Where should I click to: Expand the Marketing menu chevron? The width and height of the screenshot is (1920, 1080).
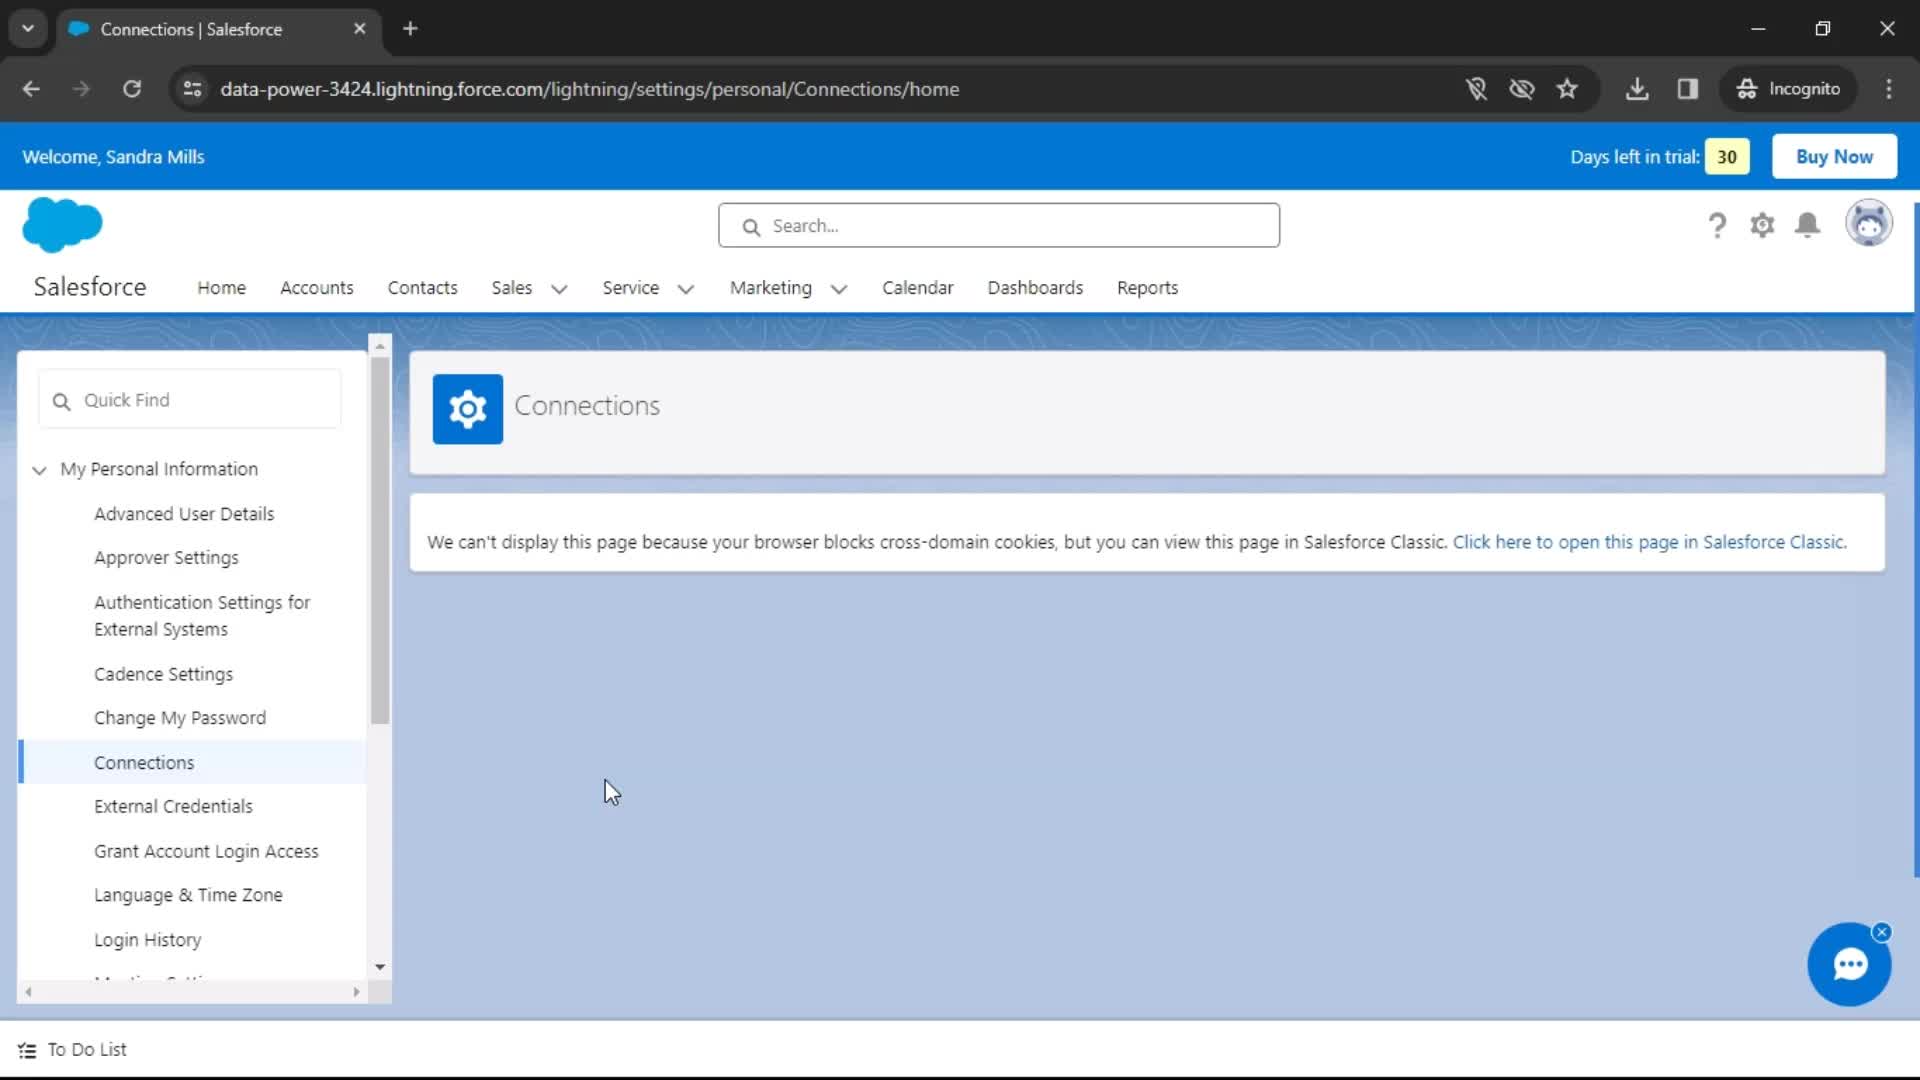click(839, 289)
